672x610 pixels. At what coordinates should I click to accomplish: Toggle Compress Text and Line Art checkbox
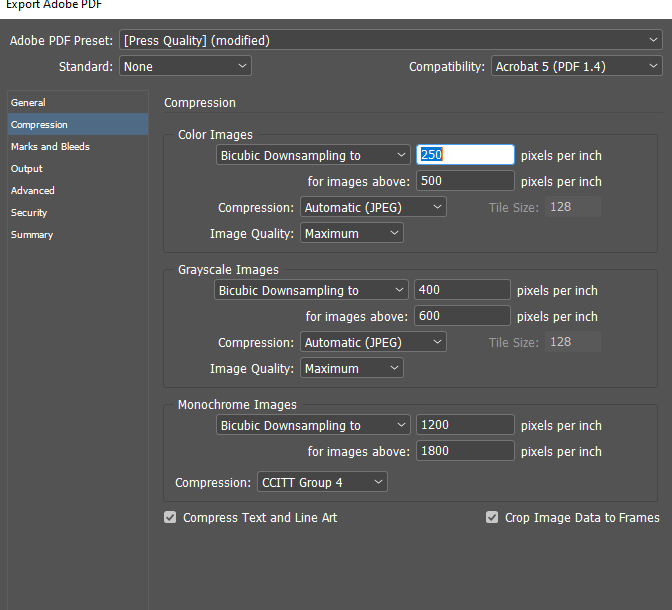click(171, 518)
